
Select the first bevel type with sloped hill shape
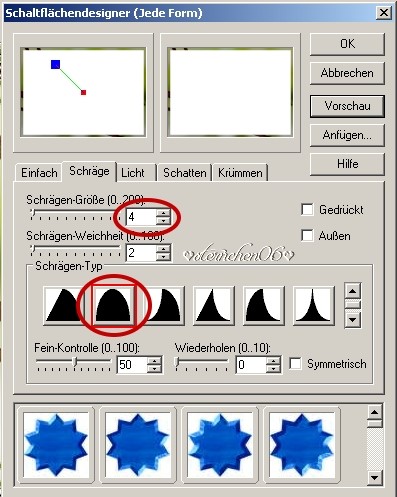pyautogui.click(x=63, y=306)
